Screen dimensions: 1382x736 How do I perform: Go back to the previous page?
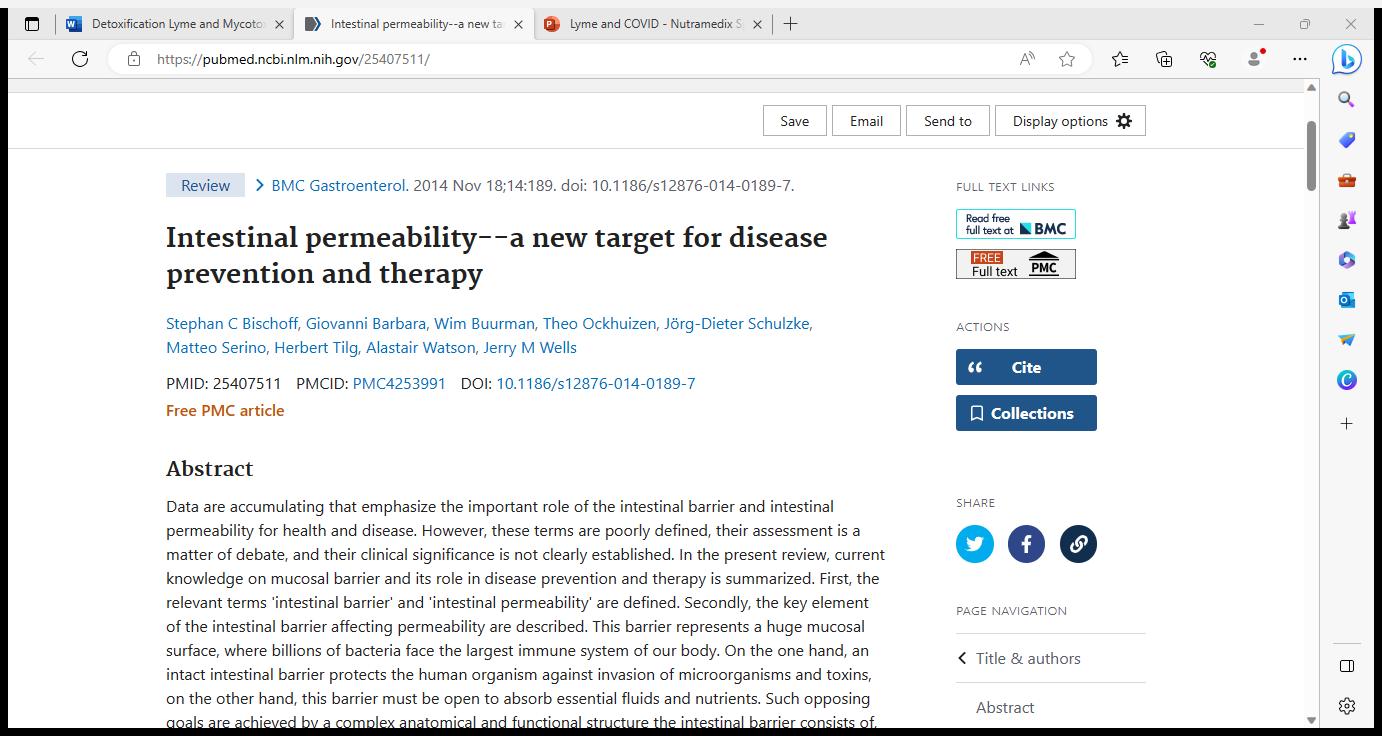coord(36,59)
